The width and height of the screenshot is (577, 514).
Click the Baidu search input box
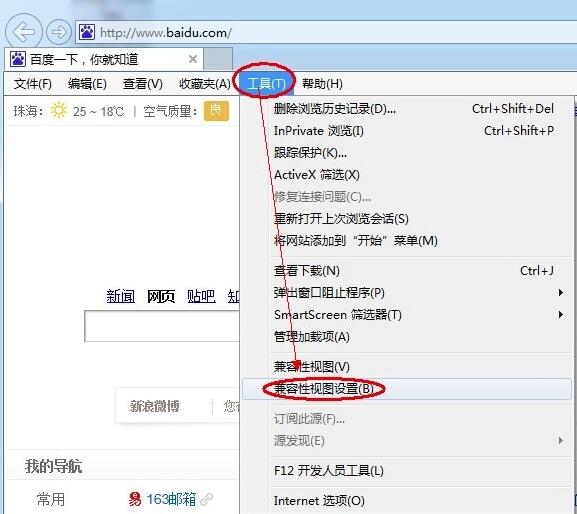(162, 326)
